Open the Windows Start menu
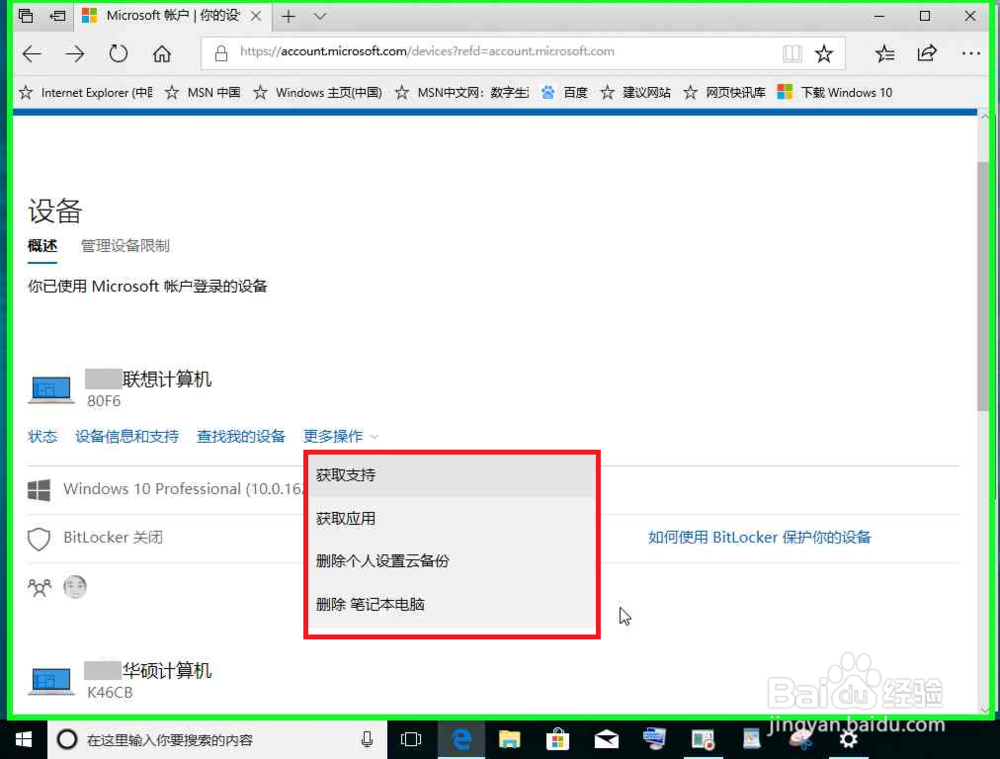 click(x=24, y=740)
